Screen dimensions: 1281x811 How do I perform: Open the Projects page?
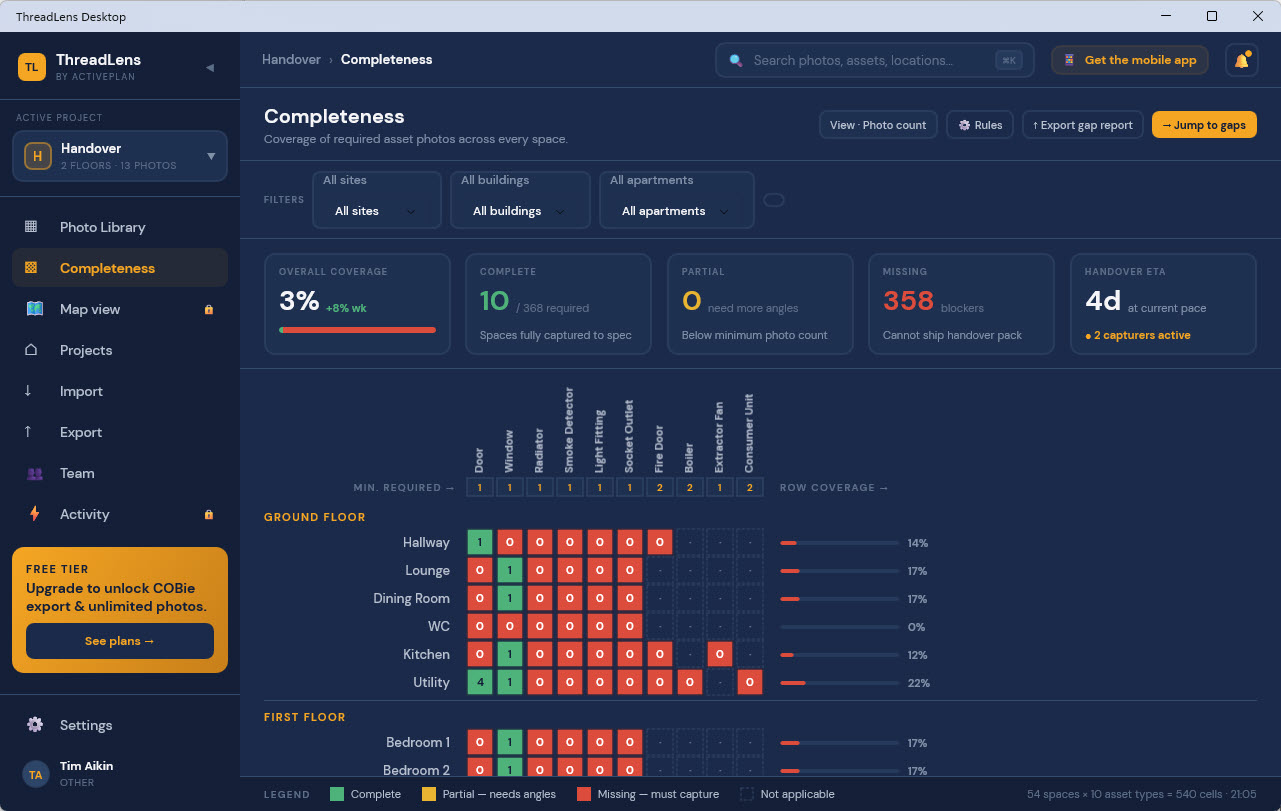[x=120, y=350]
